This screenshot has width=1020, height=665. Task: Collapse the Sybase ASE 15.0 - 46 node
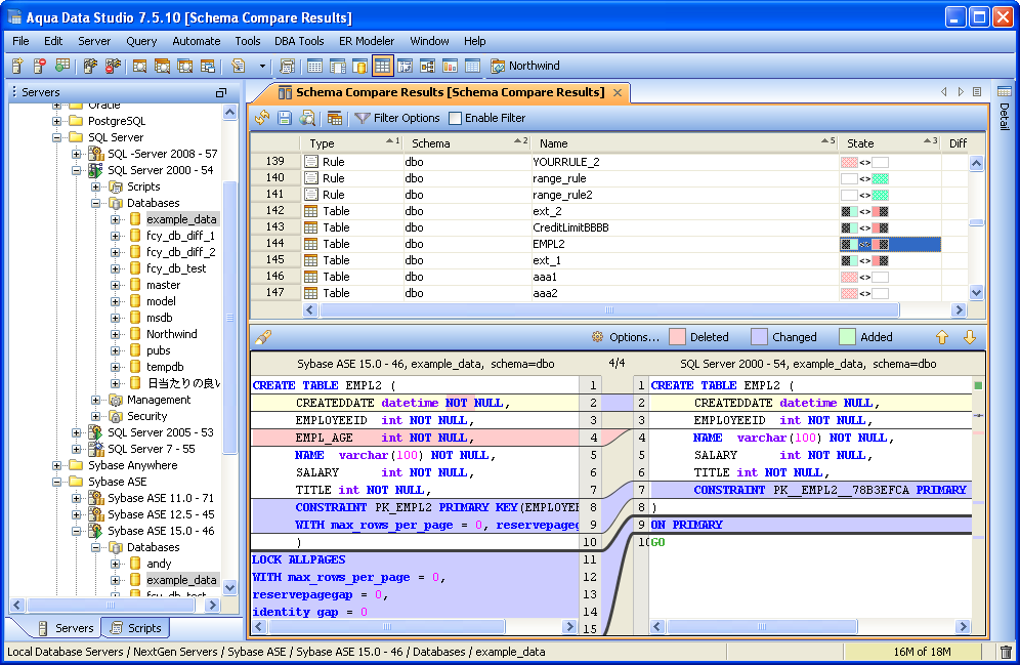coord(77,531)
